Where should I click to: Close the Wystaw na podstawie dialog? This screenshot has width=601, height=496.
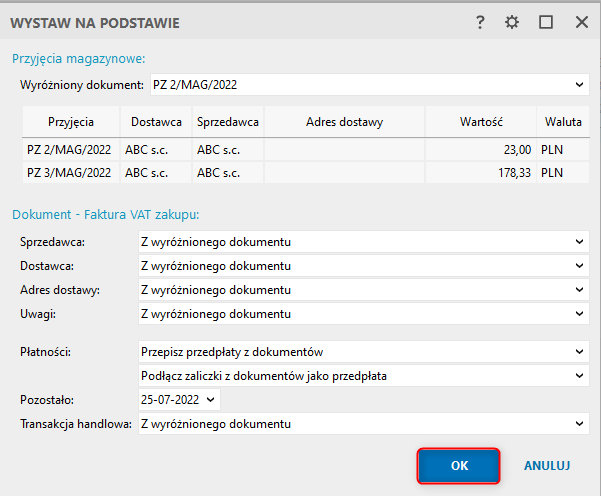coord(581,22)
